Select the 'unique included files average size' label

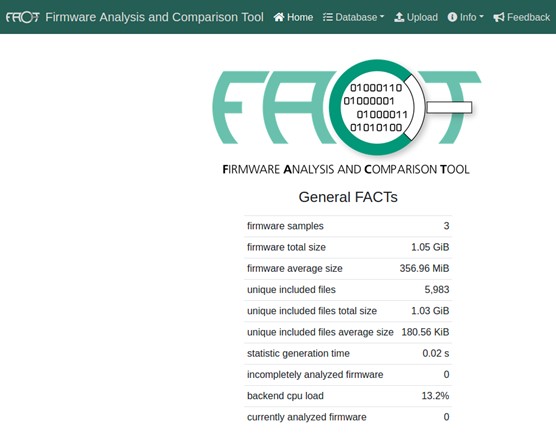(320, 332)
